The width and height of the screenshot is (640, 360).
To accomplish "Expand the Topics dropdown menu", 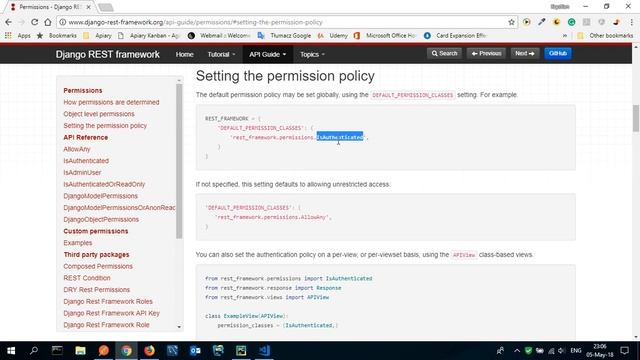I will click(312, 54).
